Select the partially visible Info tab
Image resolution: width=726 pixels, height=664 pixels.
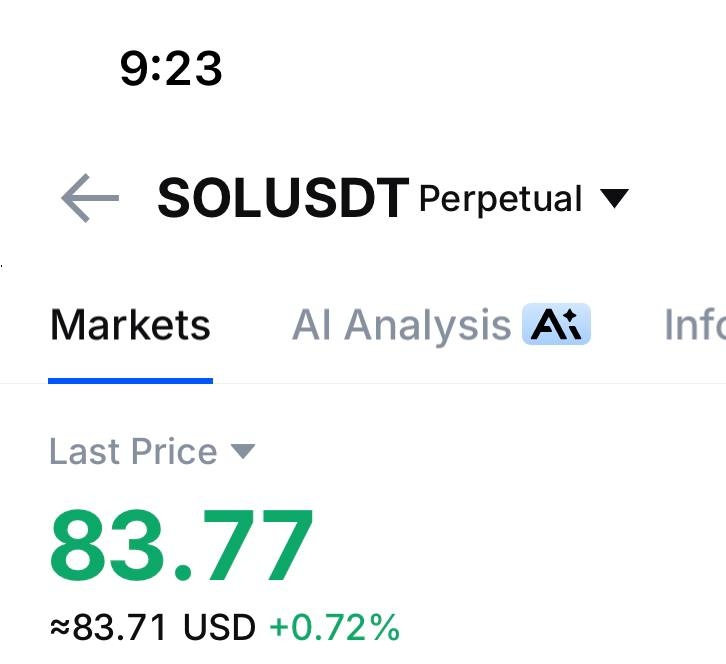coord(695,326)
